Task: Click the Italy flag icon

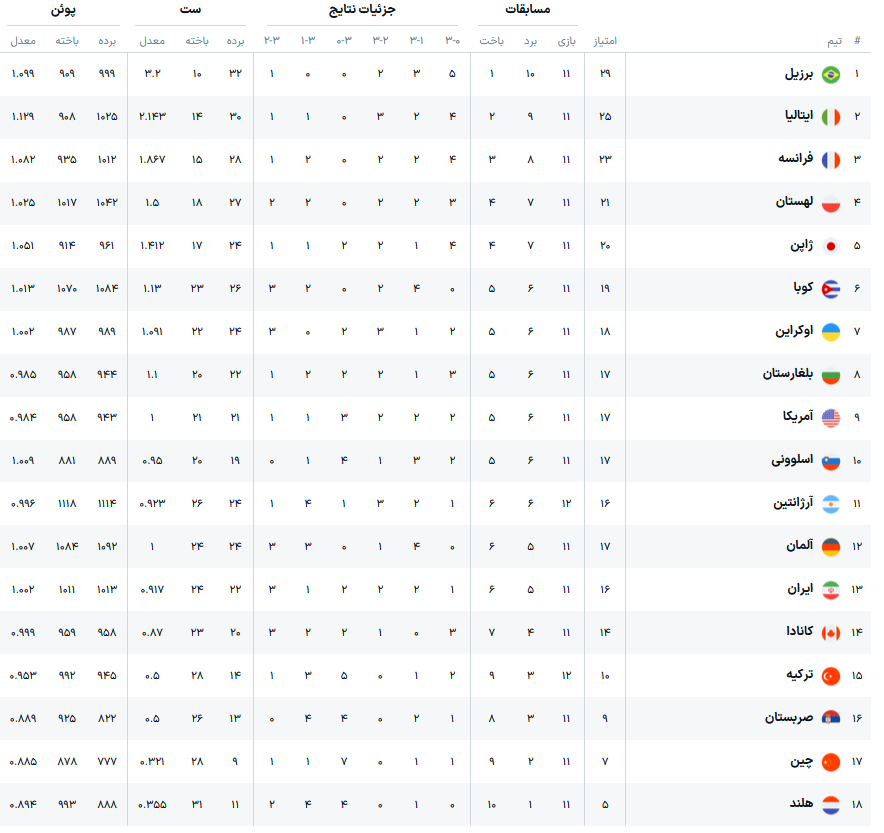Action: [830, 117]
